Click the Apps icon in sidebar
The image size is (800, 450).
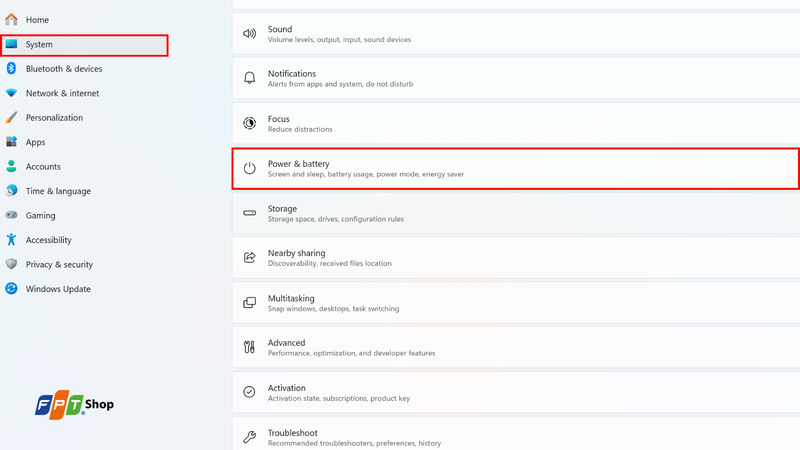pyautogui.click(x=11, y=142)
